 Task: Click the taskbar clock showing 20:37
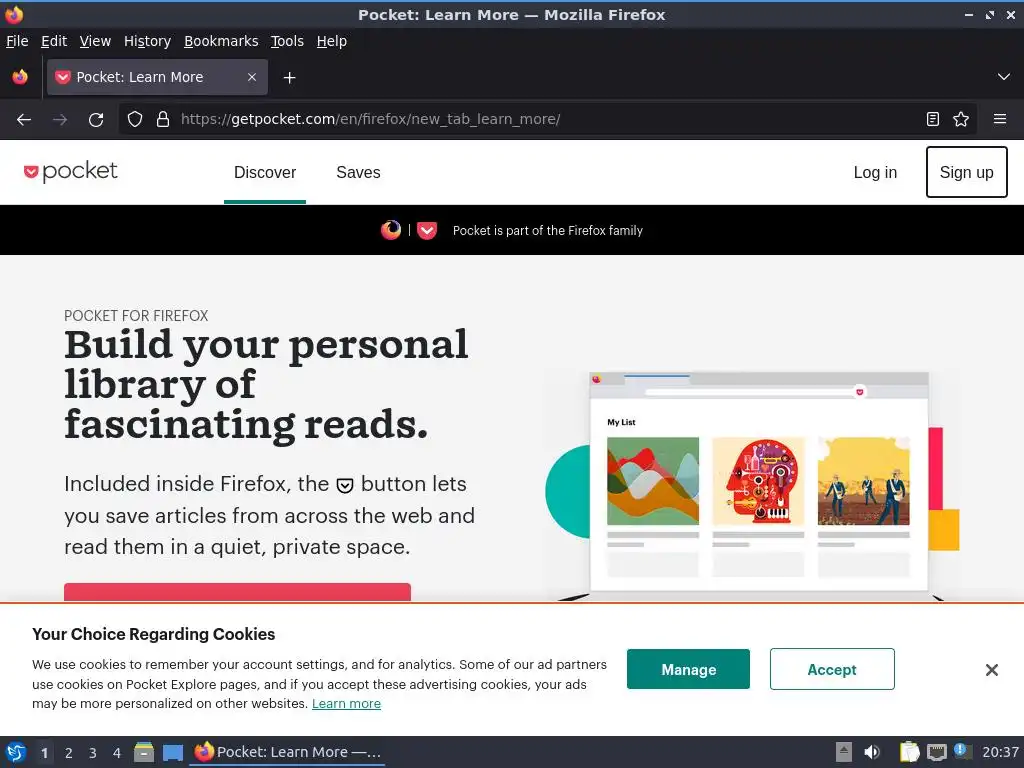pos(1000,752)
